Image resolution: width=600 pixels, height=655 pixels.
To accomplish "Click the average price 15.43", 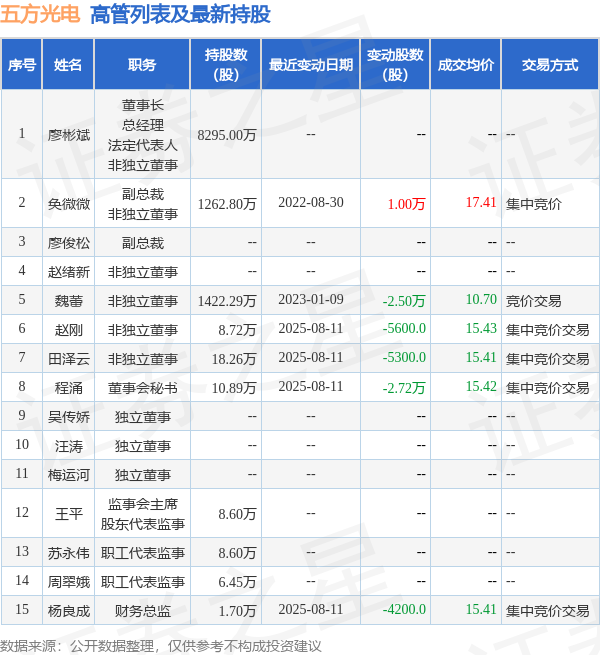I will pyautogui.click(x=481, y=328).
